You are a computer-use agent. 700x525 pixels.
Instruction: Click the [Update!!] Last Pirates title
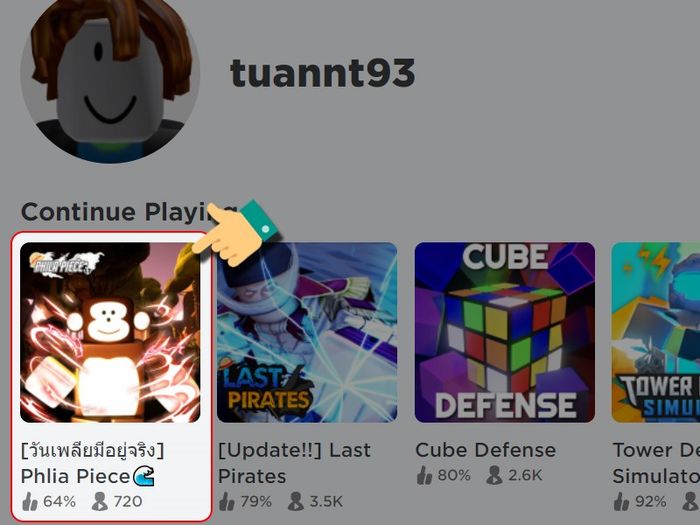[295, 463]
